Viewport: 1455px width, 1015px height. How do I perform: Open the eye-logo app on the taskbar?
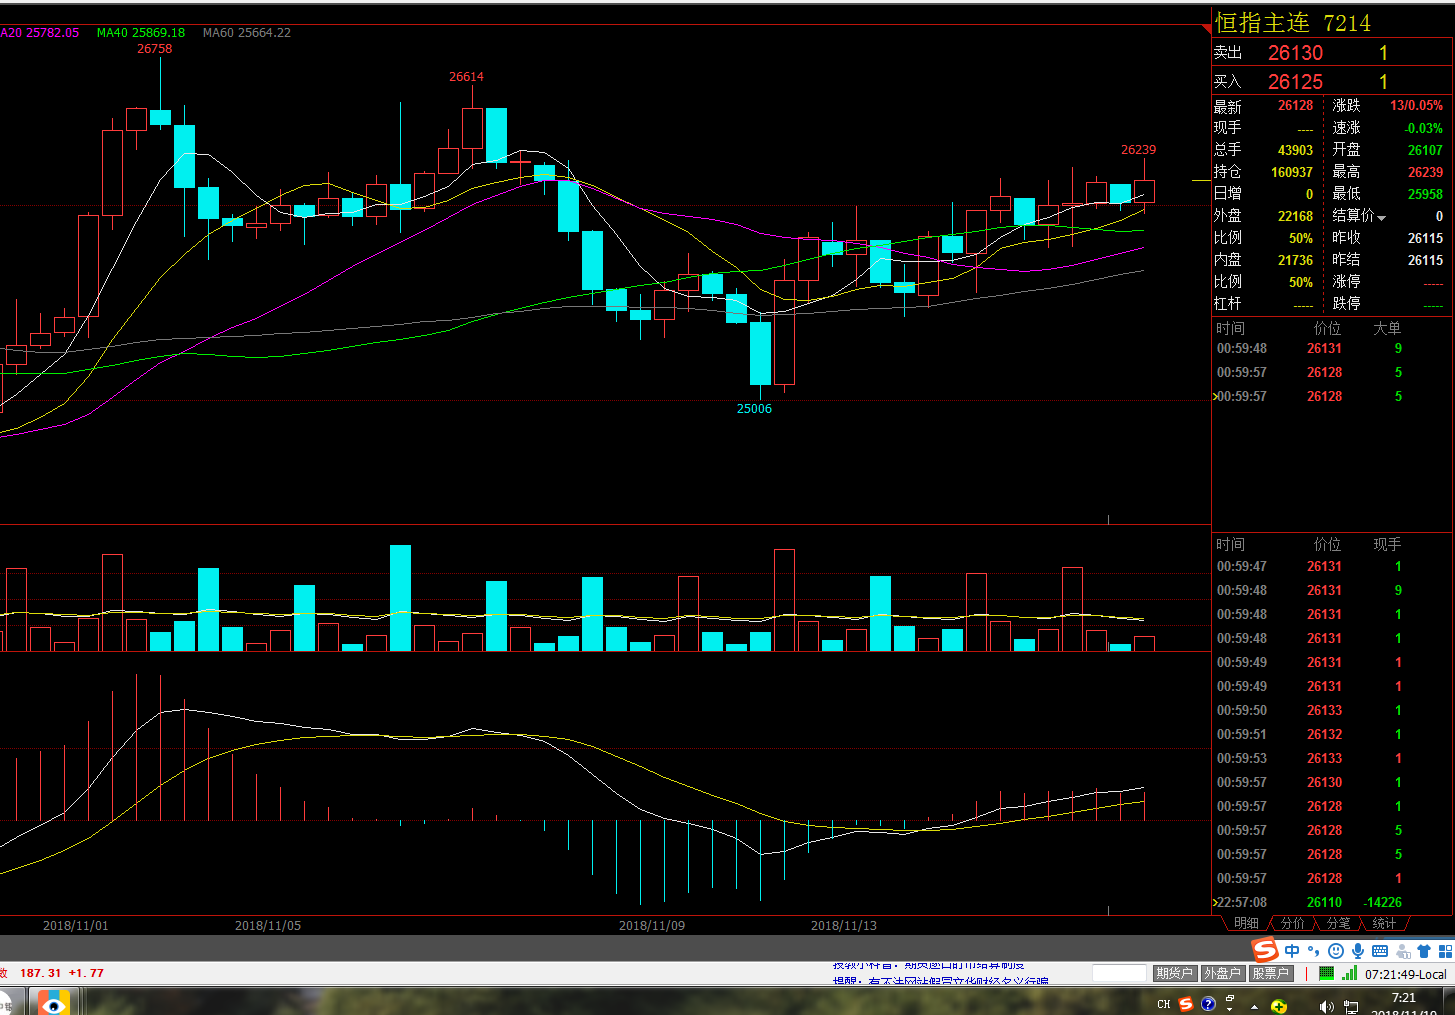(x=53, y=1002)
